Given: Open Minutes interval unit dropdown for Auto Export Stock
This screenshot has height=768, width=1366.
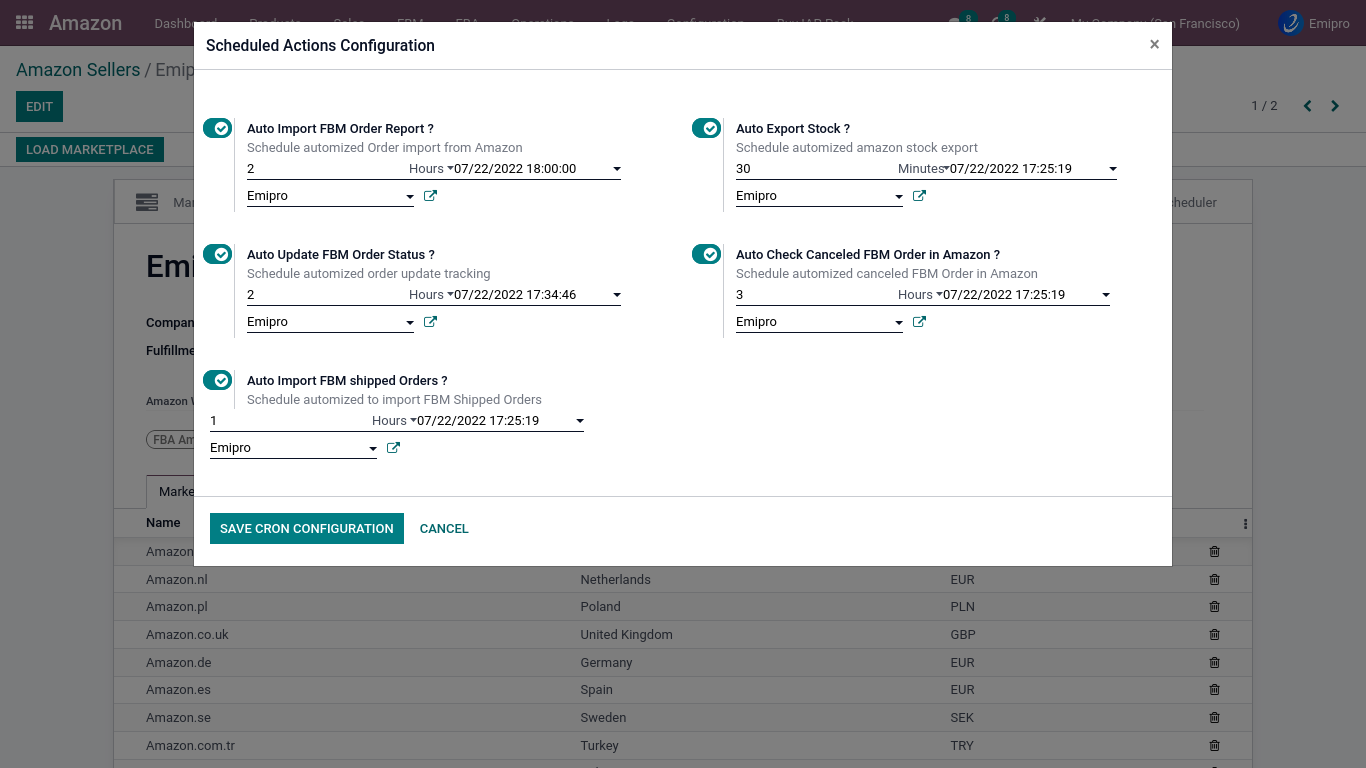Looking at the screenshot, I should (x=922, y=169).
